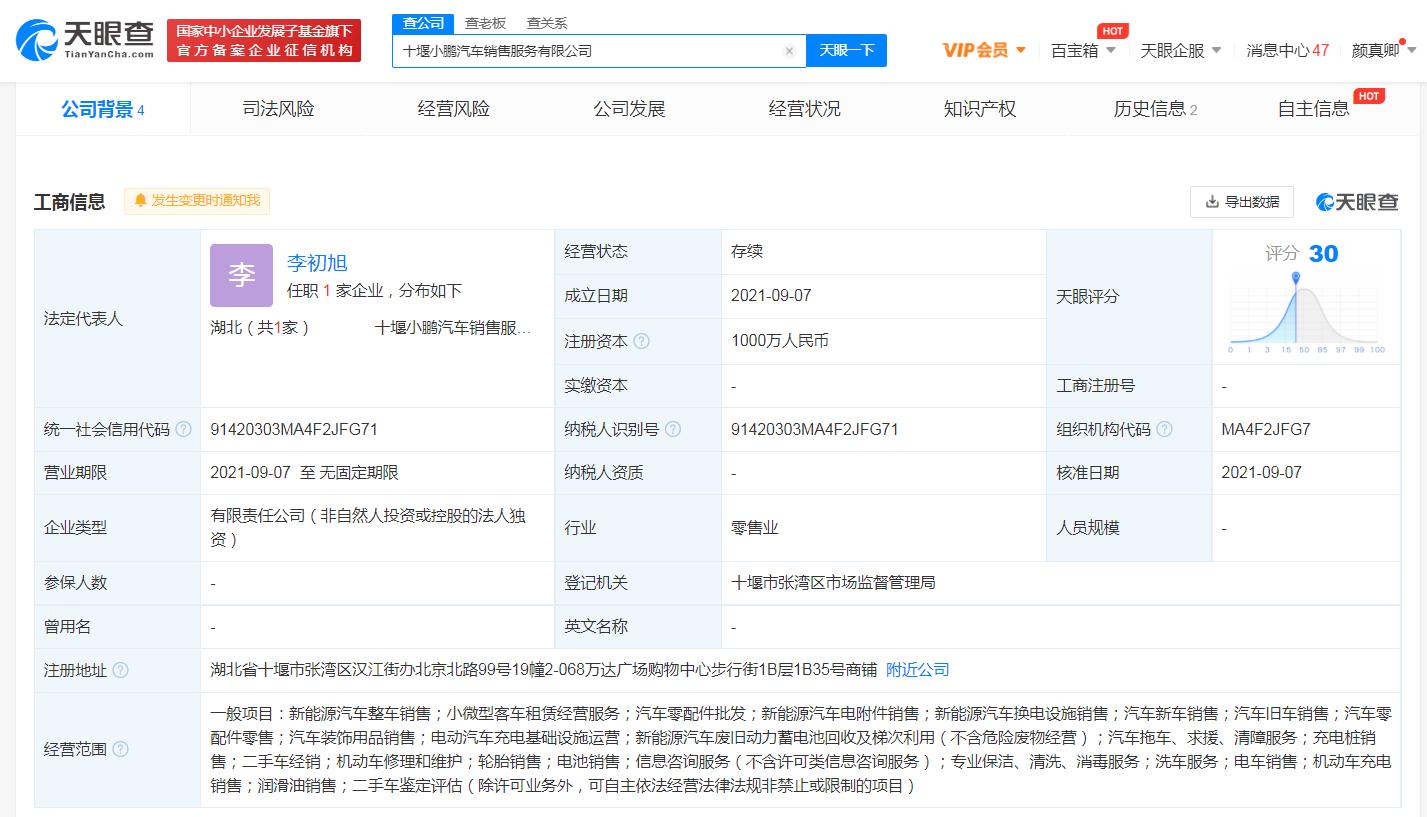The width and height of the screenshot is (1427, 817).
Task: Click the 天眼评分 score distribution chart
Action: click(x=1305, y=312)
